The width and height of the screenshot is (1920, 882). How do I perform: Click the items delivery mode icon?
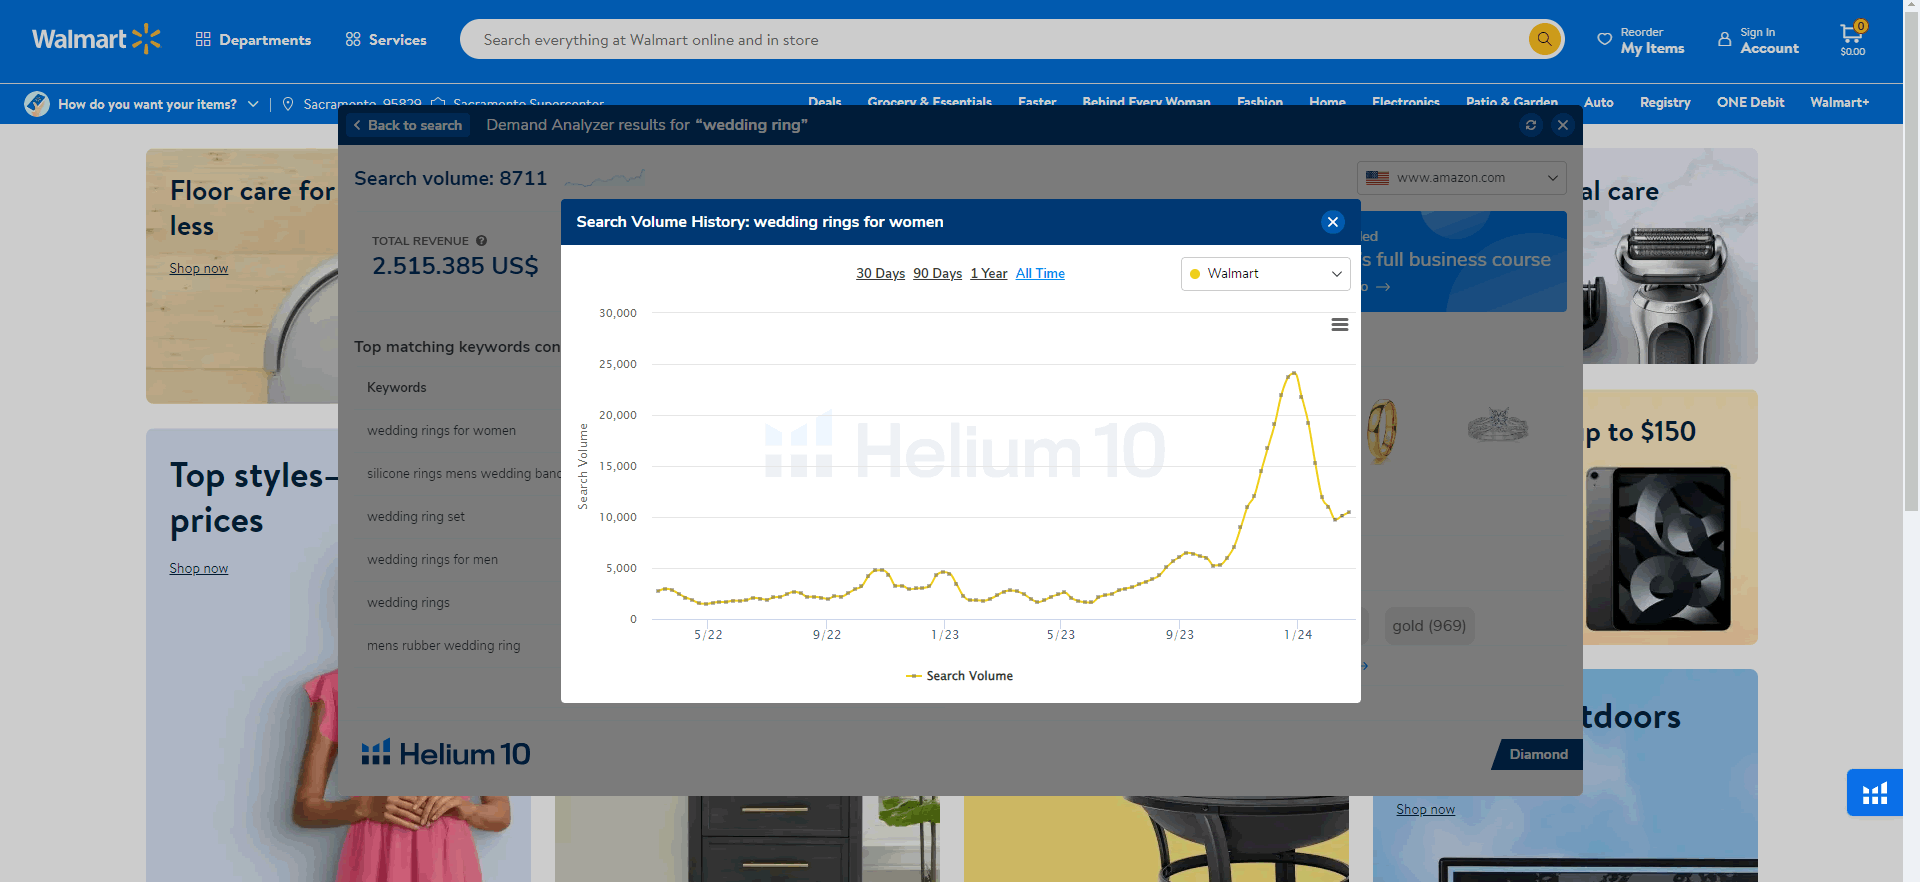coord(37,103)
